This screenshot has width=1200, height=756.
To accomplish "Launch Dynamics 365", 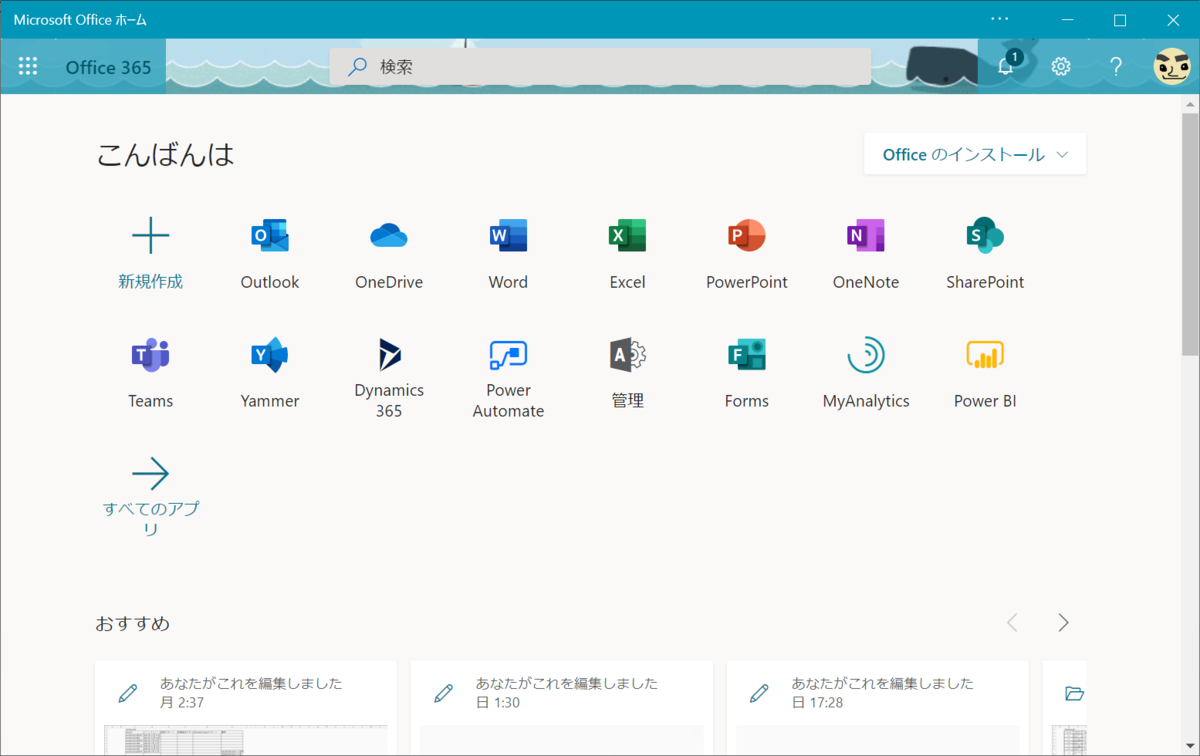I will (x=389, y=378).
